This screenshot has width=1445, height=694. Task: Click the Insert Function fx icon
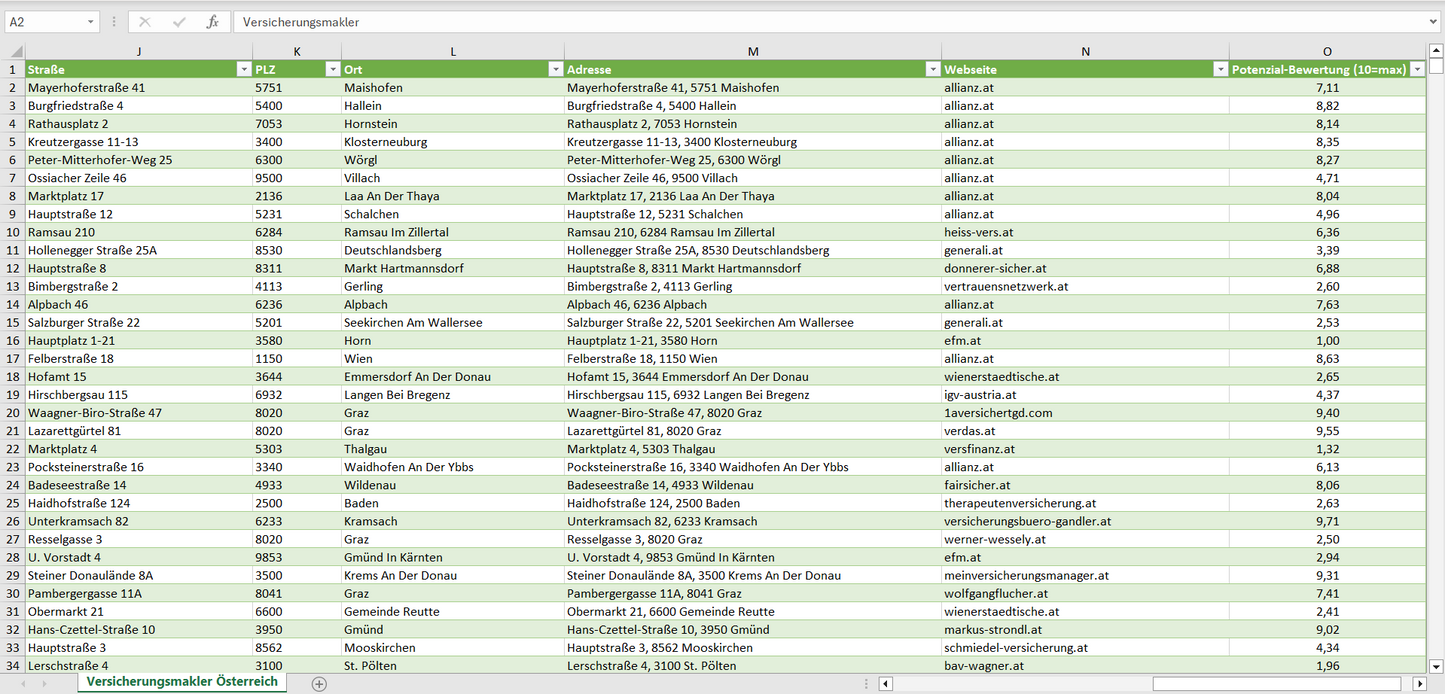pyautogui.click(x=212, y=22)
